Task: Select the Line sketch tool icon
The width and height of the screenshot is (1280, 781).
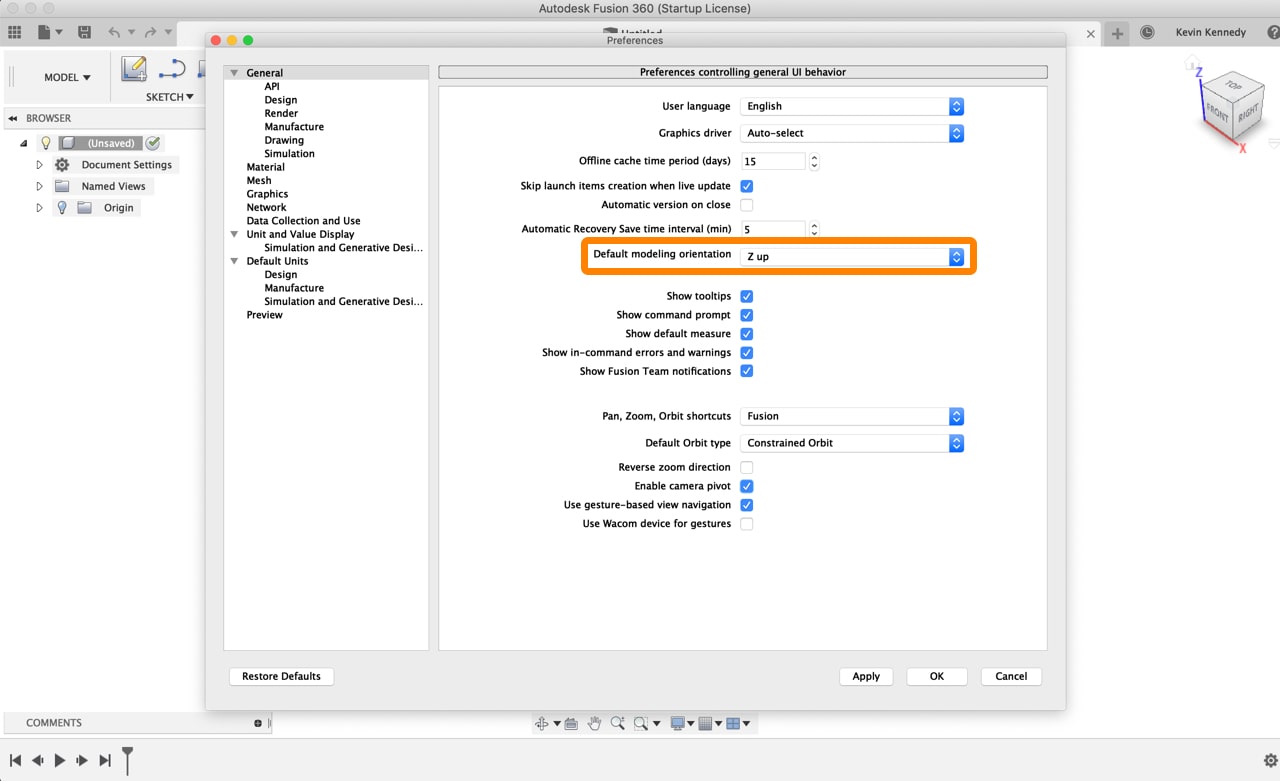Action: pyautogui.click(x=172, y=69)
